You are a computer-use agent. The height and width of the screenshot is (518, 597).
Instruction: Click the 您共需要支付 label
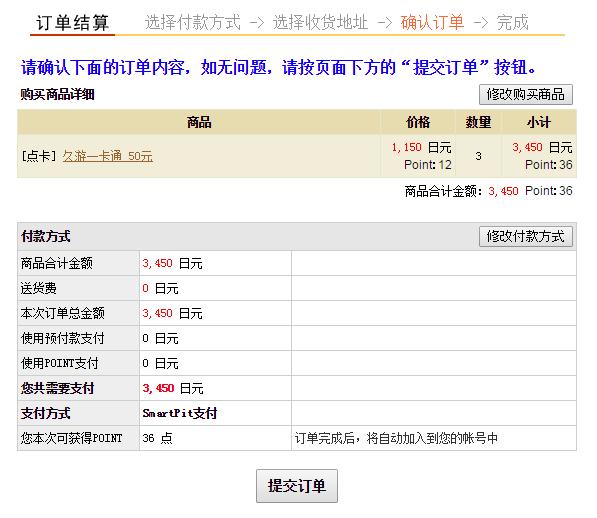57,388
